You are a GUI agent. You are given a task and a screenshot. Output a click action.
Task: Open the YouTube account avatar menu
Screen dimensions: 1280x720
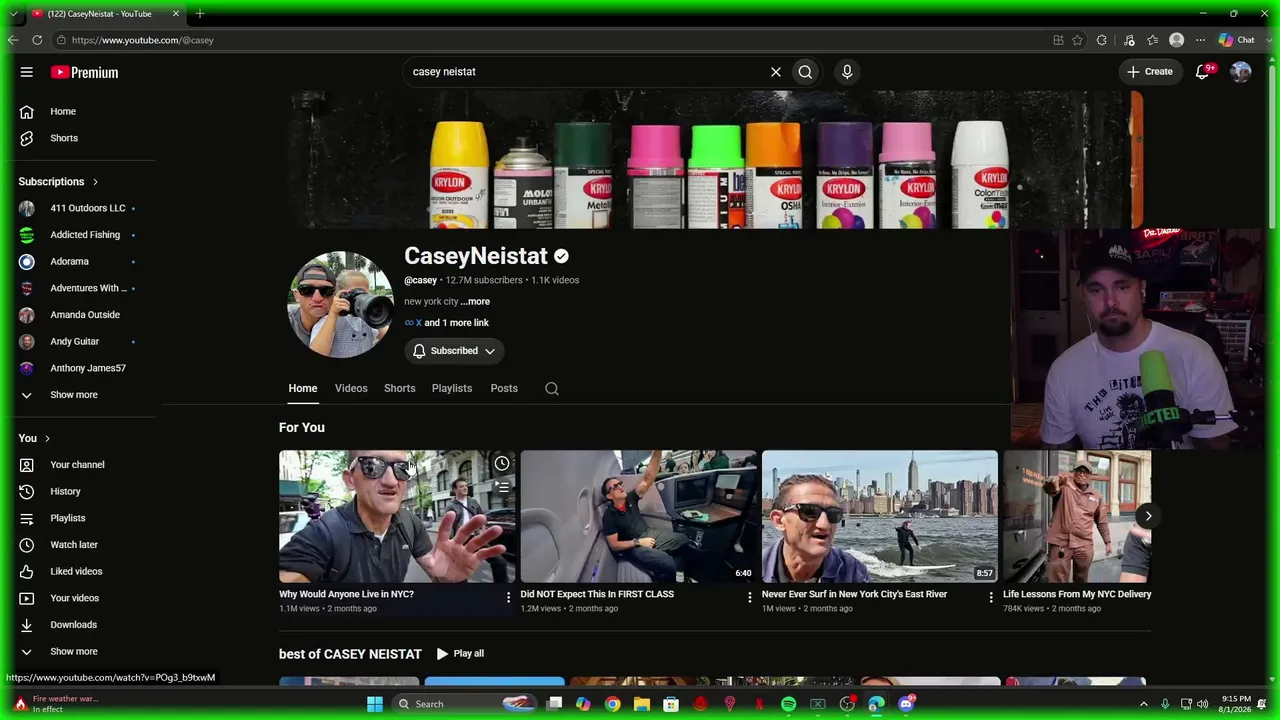[1241, 72]
